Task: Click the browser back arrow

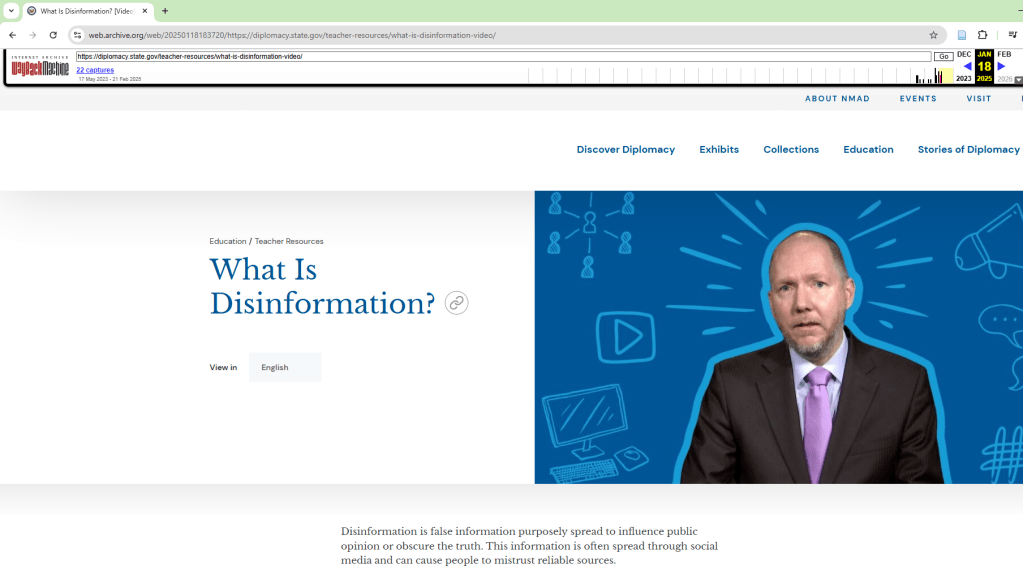Action: tap(12, 35)
